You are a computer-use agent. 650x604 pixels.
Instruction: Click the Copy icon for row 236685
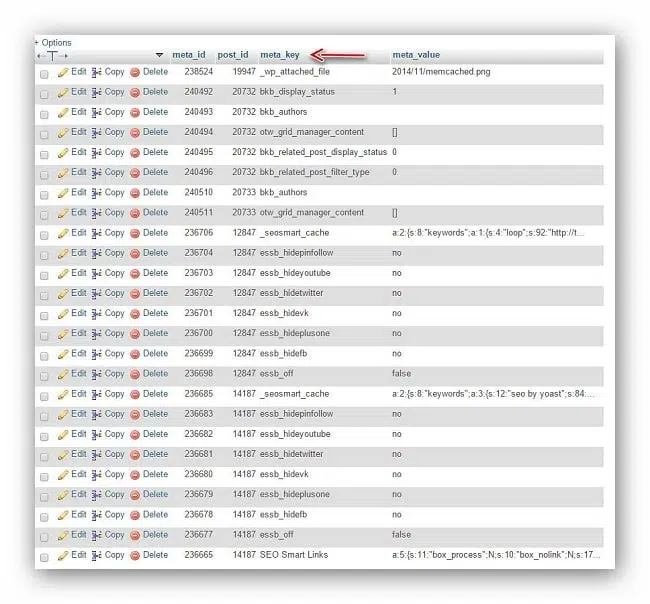point(97,395)
